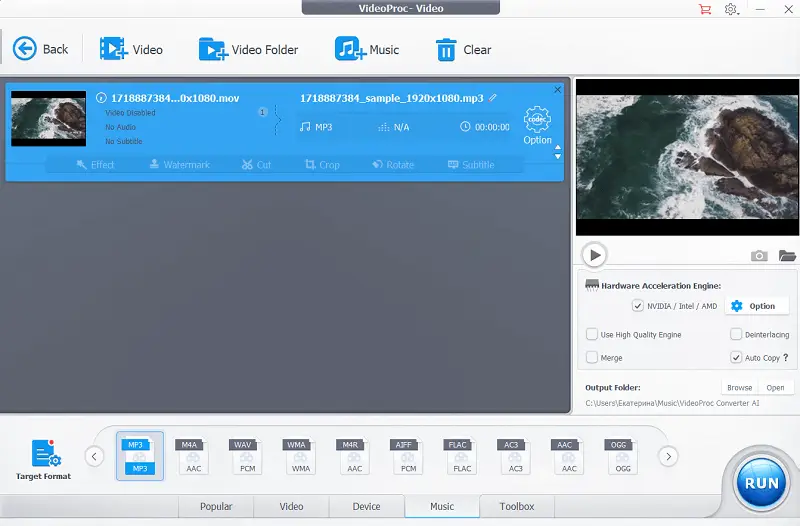Click the audio track number 1 badge
The width and height of the screenshot is (800, 526).
coord(262,112)
